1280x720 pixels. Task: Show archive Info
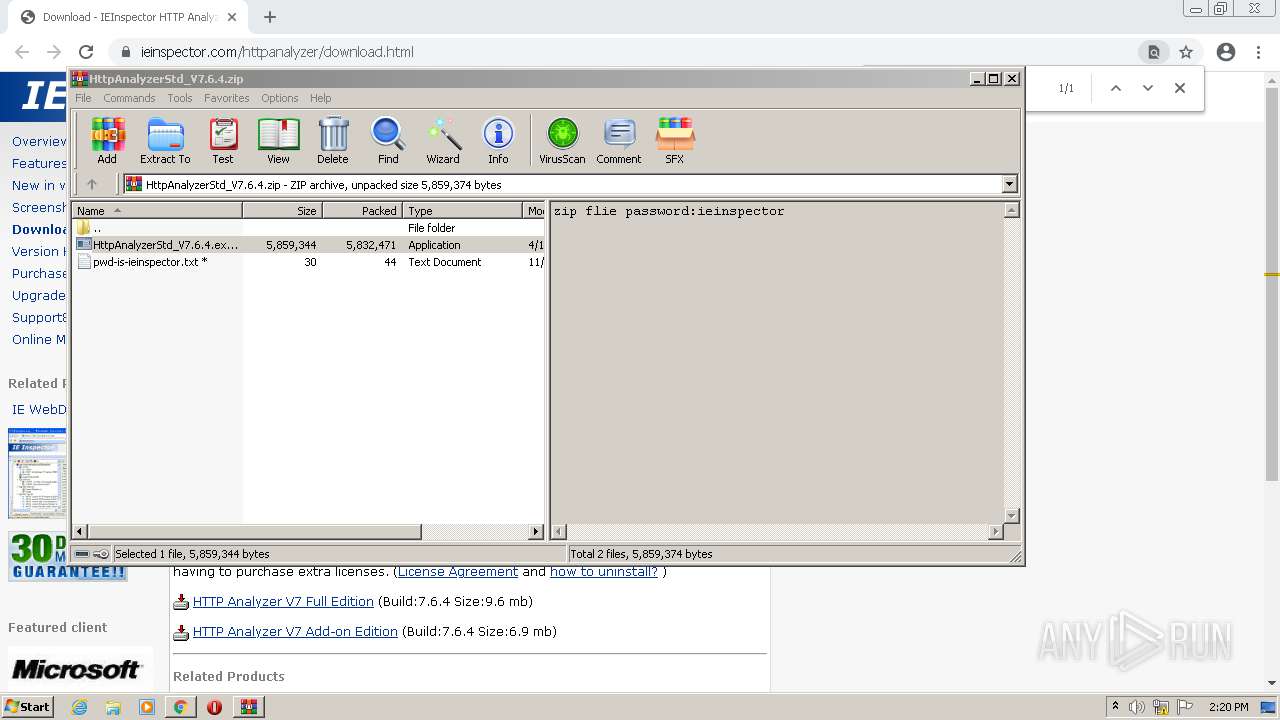tap(498, 141)
